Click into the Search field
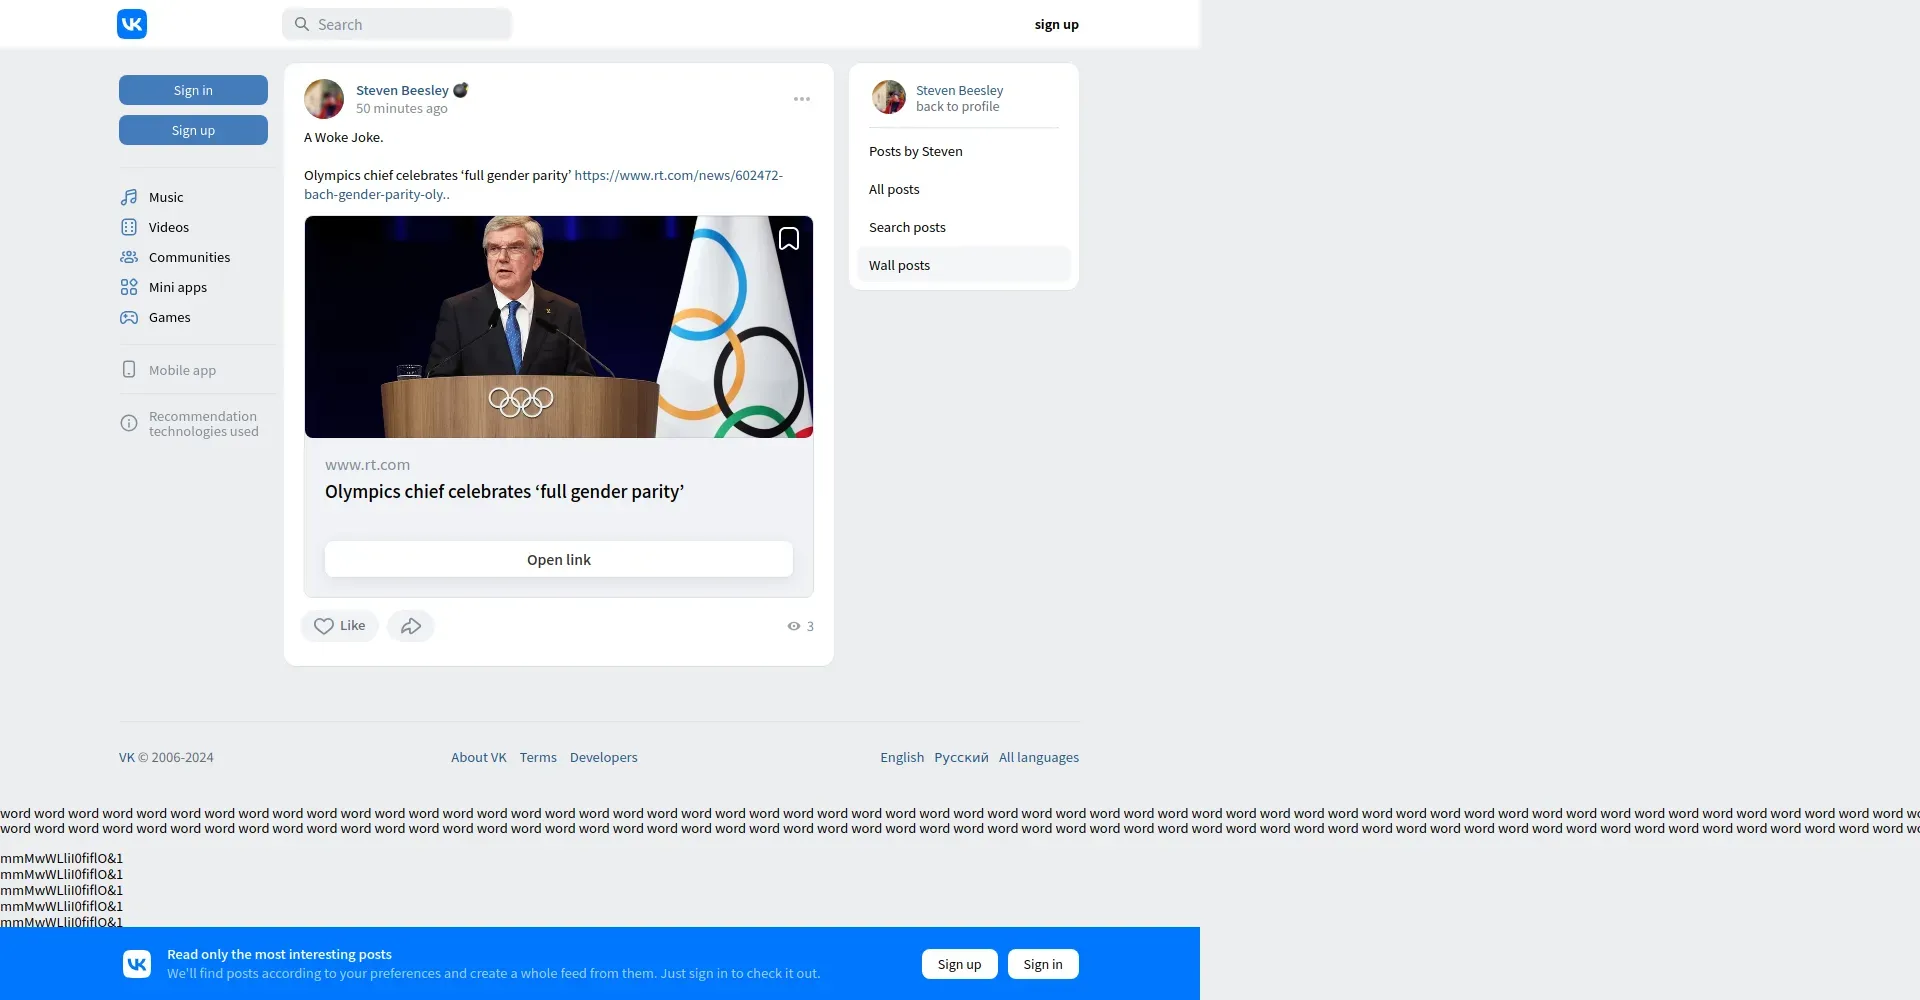The image size is (1920, 1000). click(x=397, y=24)
